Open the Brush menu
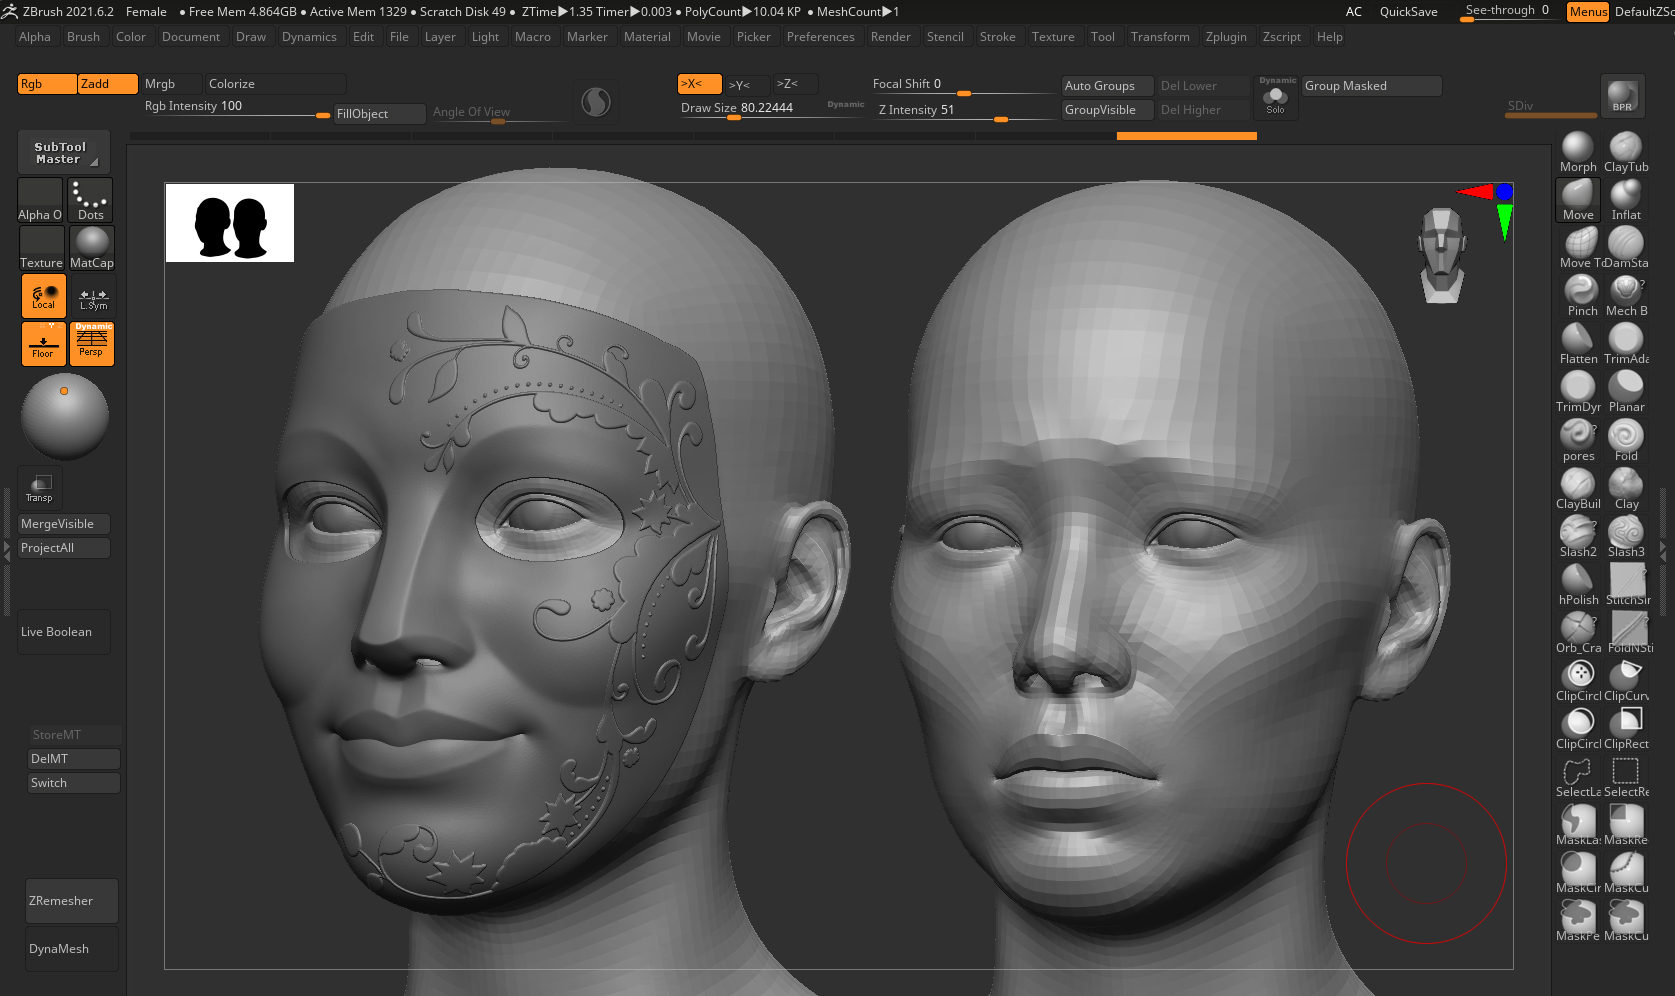Viewport: 1675px width, 996px height. 83,37
